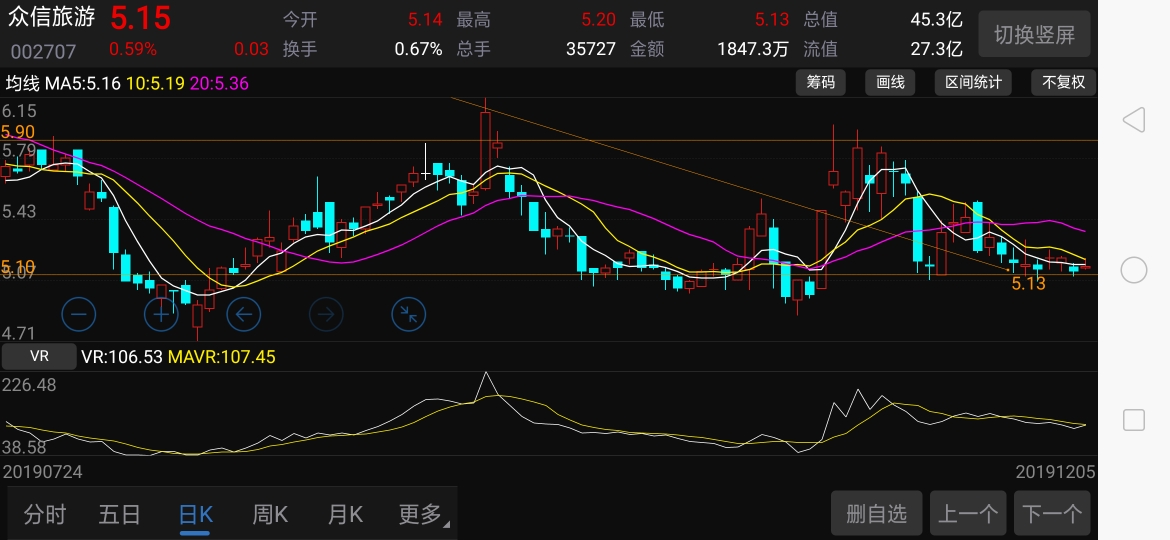The height and width of the screenshot is (540, 1170).
Task: Switch to 五日 tab
Action: click(x=119, y=515)
